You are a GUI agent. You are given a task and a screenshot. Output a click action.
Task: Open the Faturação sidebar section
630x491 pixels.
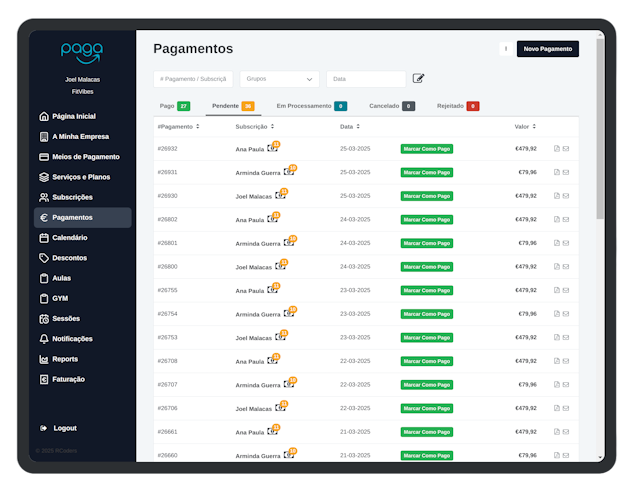coord(68,379)
